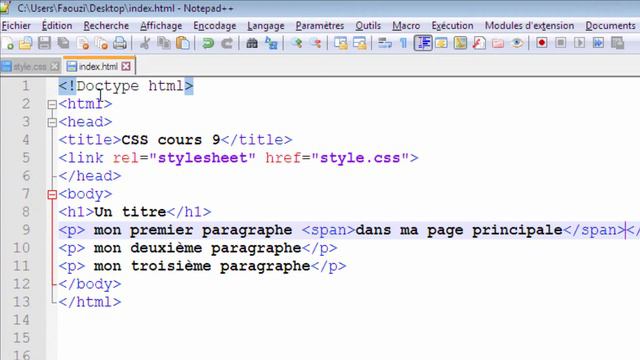Collapse the html fold marker

[x=52, y=104]
